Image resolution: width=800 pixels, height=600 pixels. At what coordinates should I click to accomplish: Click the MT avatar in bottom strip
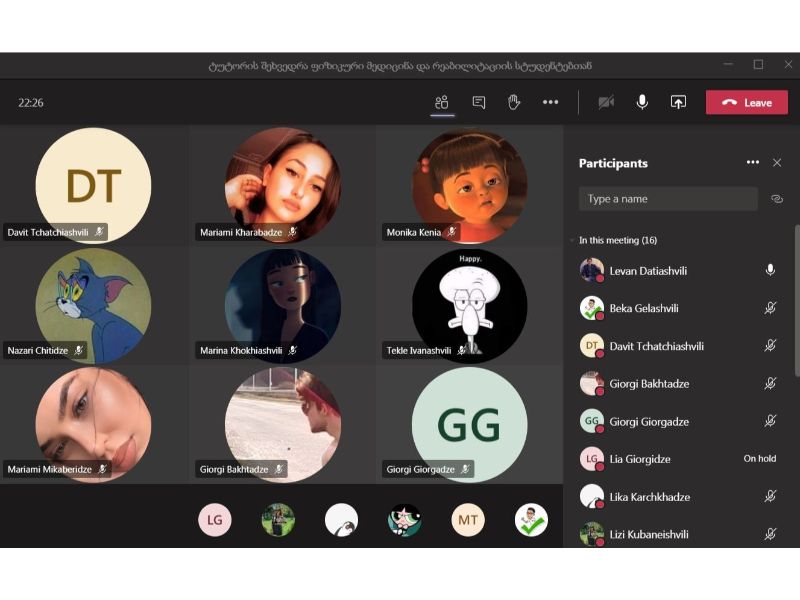pyautogui.click(x=468, y=520)
